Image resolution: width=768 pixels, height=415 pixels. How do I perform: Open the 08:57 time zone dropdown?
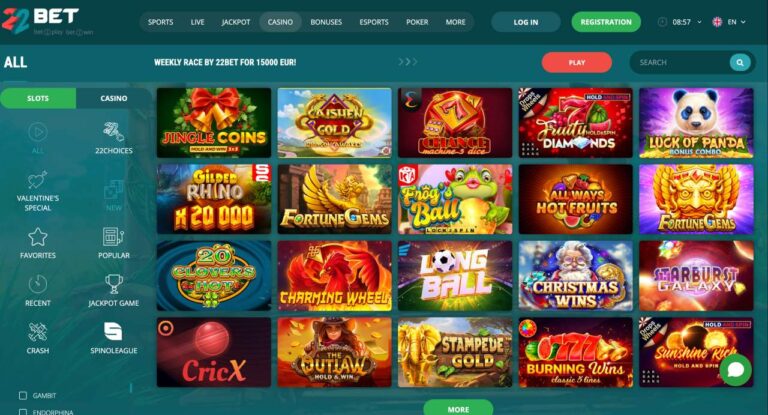point(680,22)
